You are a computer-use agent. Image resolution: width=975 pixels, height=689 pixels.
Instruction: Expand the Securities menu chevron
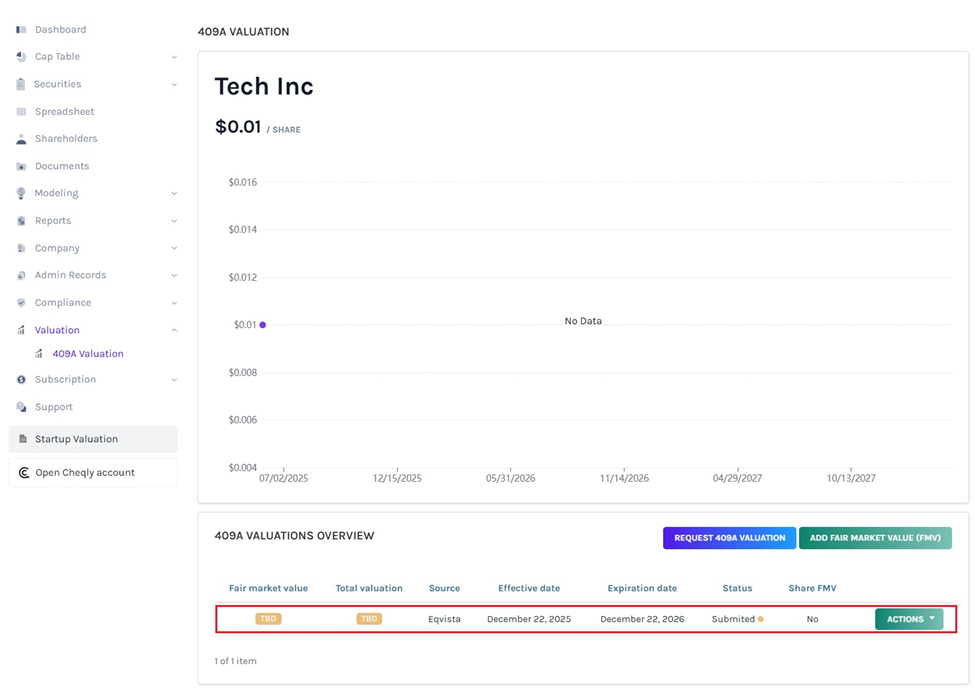(x=174, y=85)
